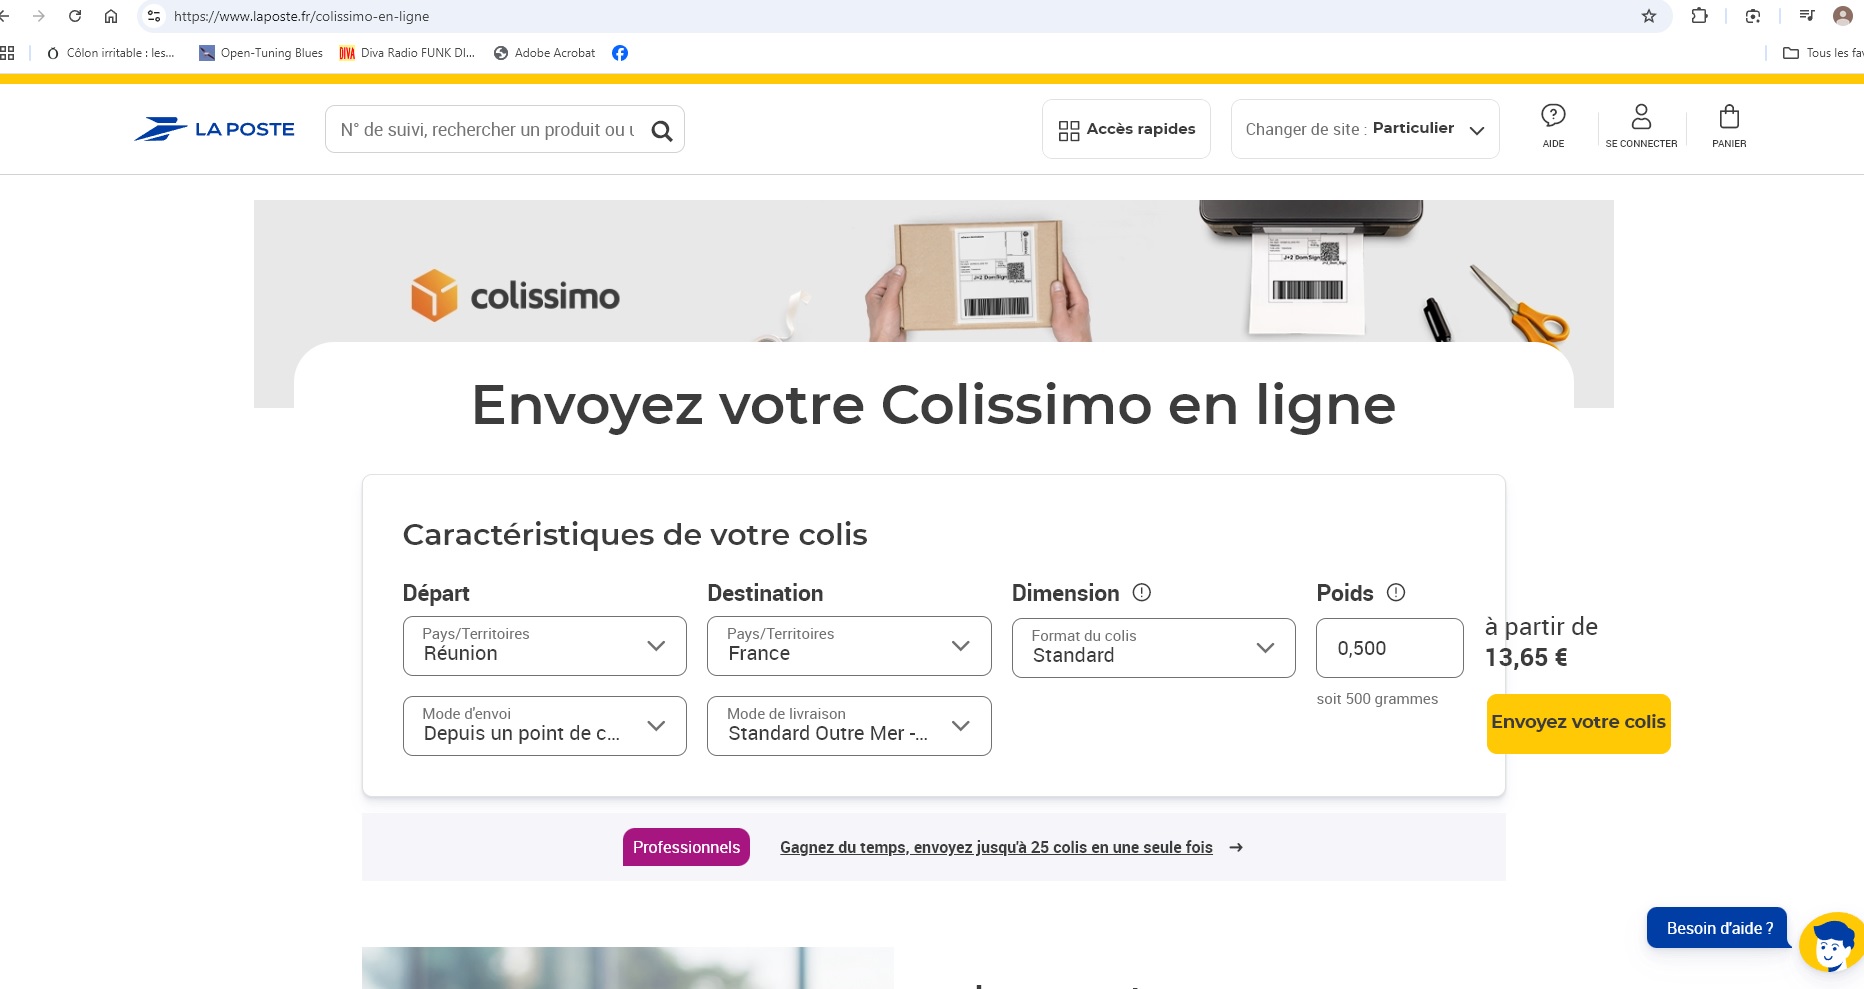Open the Diva Radio FUNK bookmark
This screenshot has height=989, width=1864.
point(407,53)
